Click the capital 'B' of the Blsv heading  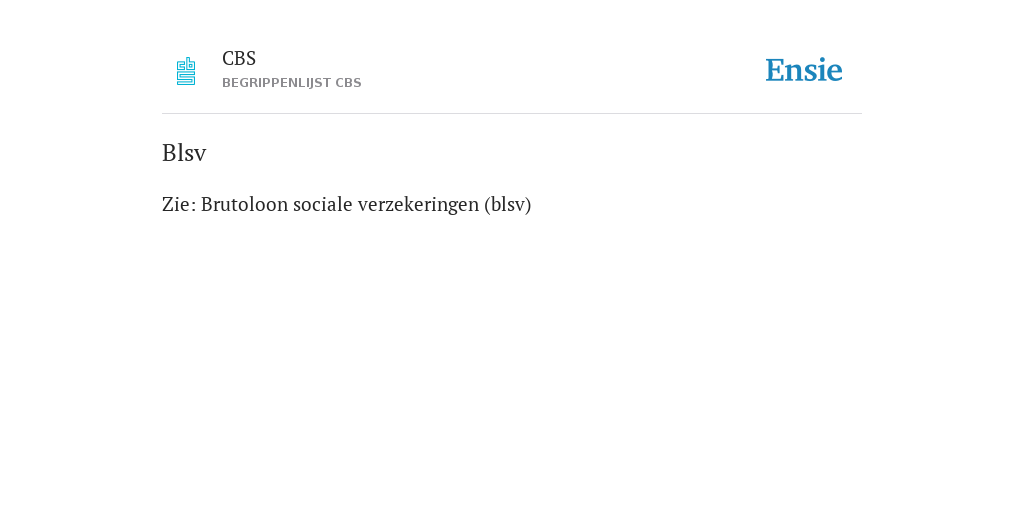coord(168,153)
